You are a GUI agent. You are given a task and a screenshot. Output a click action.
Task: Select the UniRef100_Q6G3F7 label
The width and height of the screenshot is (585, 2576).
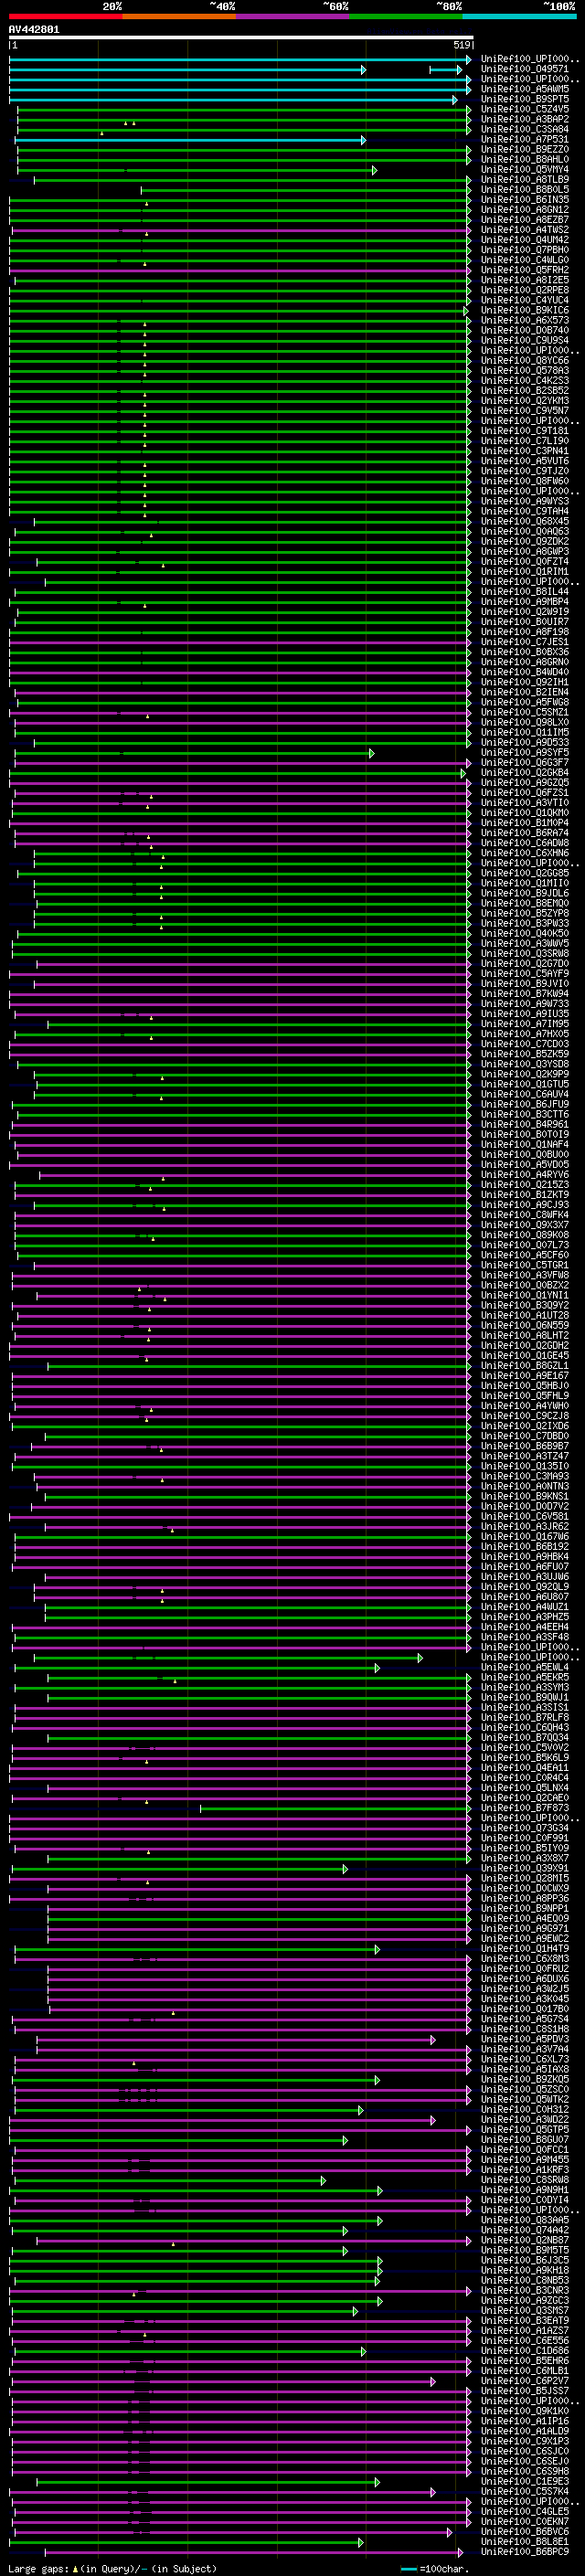coord(525,762)
